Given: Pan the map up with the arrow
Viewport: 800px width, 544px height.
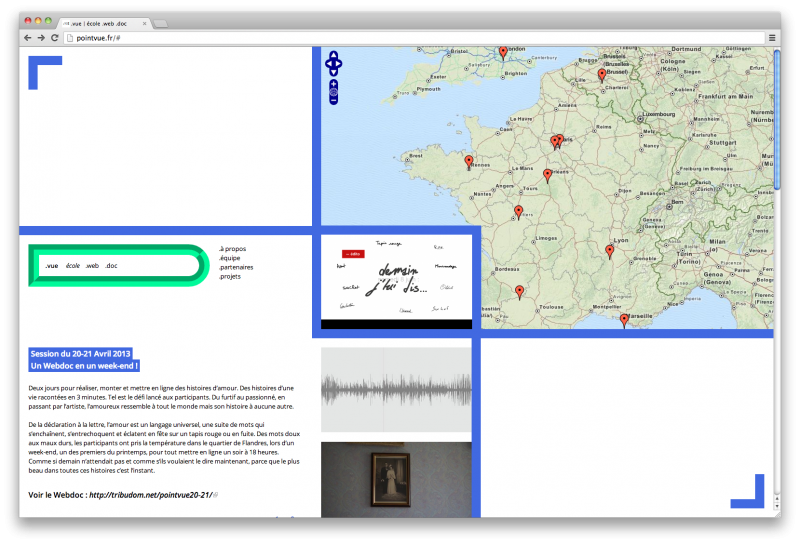Looking at the screenshot, I should click(333, 55).
